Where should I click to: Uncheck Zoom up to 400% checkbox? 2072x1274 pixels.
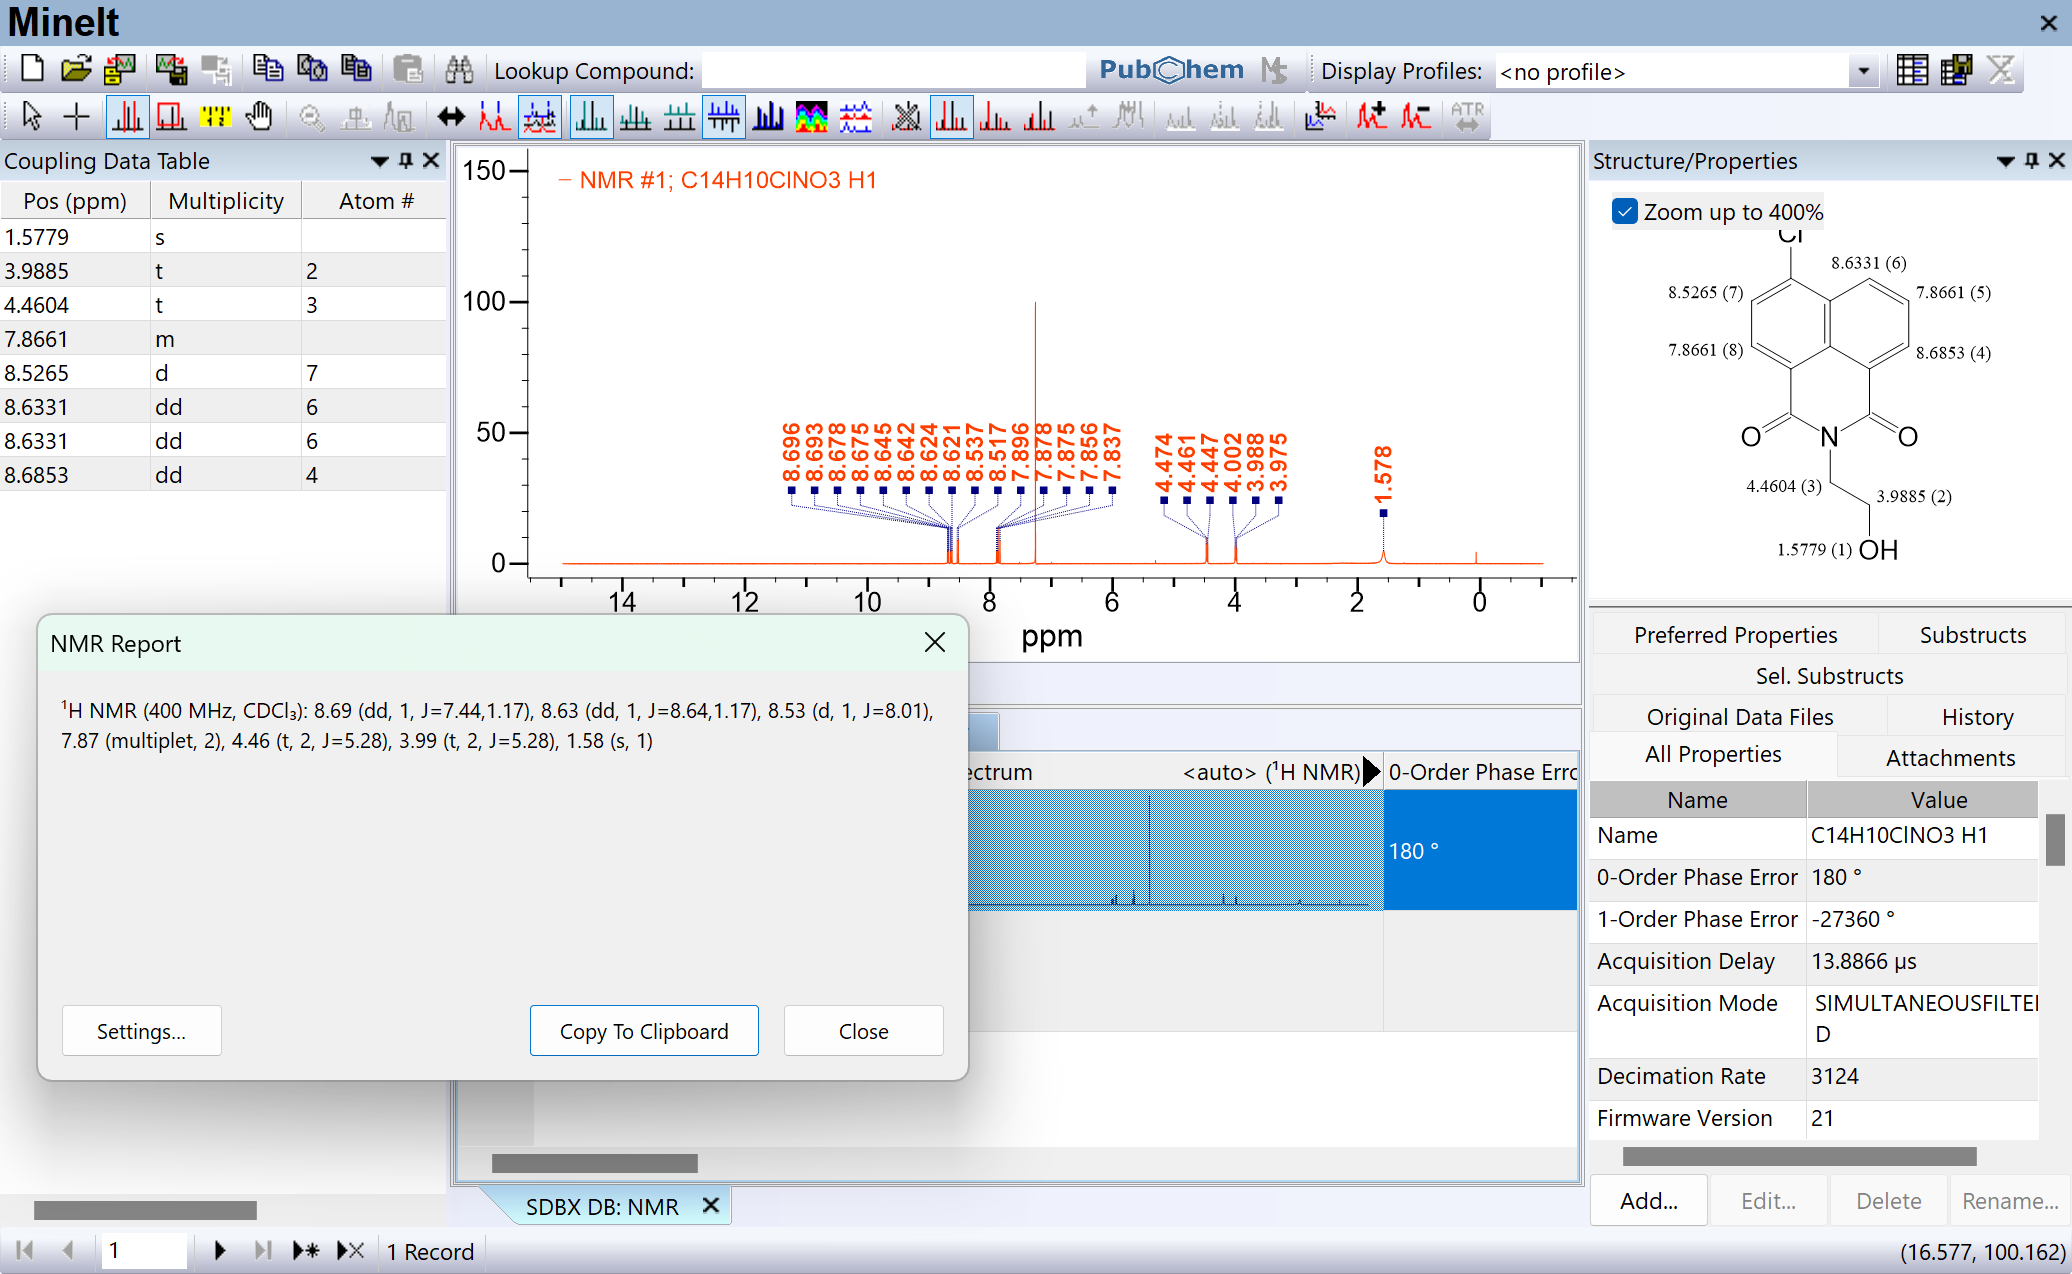pos(1625,212)
